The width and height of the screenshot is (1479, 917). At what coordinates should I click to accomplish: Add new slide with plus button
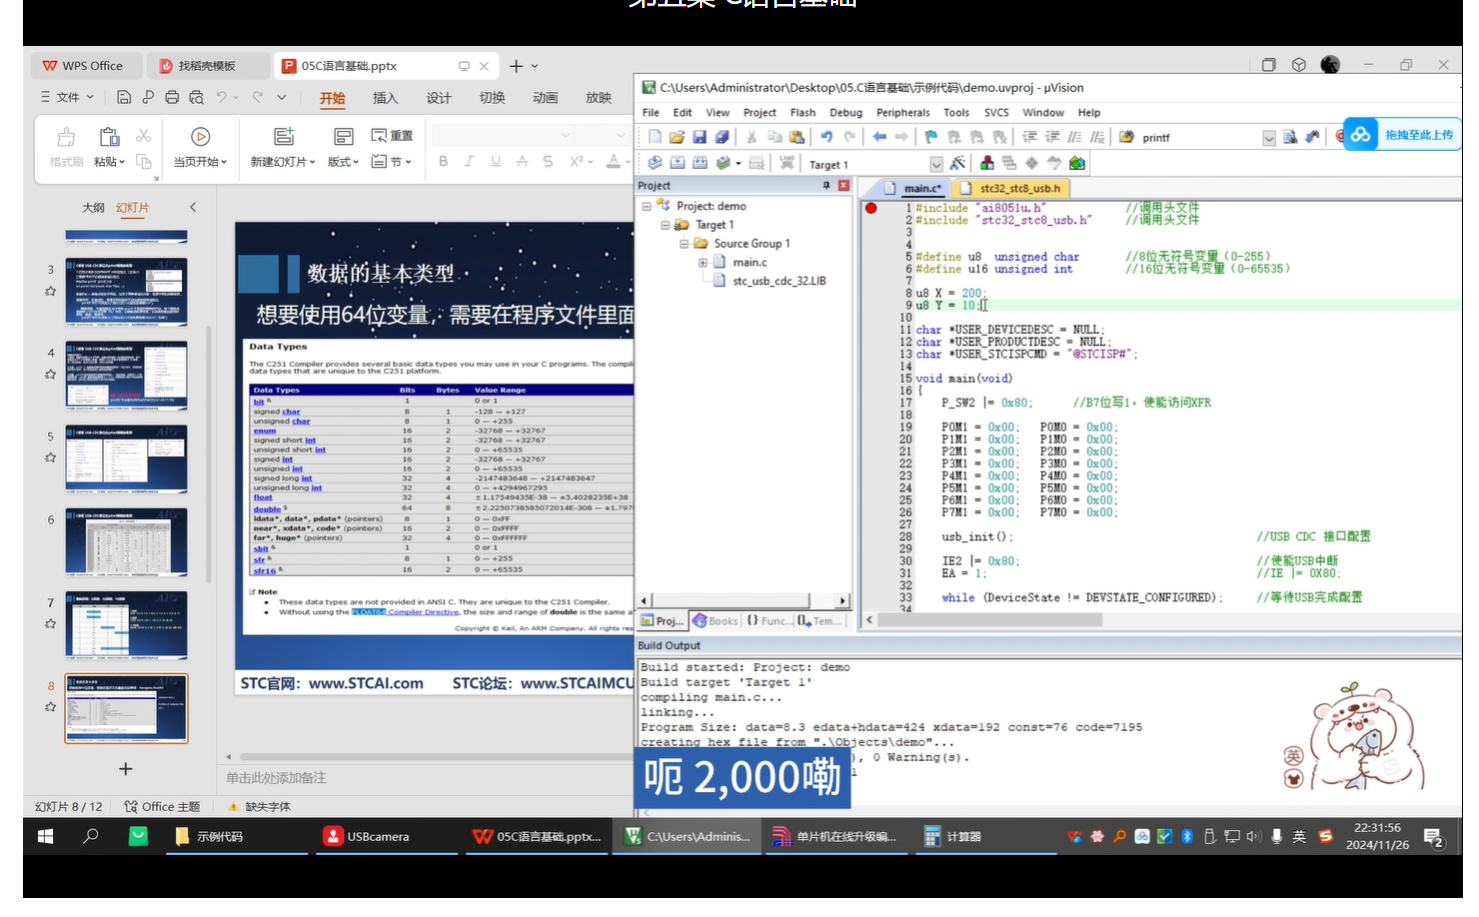126,769
